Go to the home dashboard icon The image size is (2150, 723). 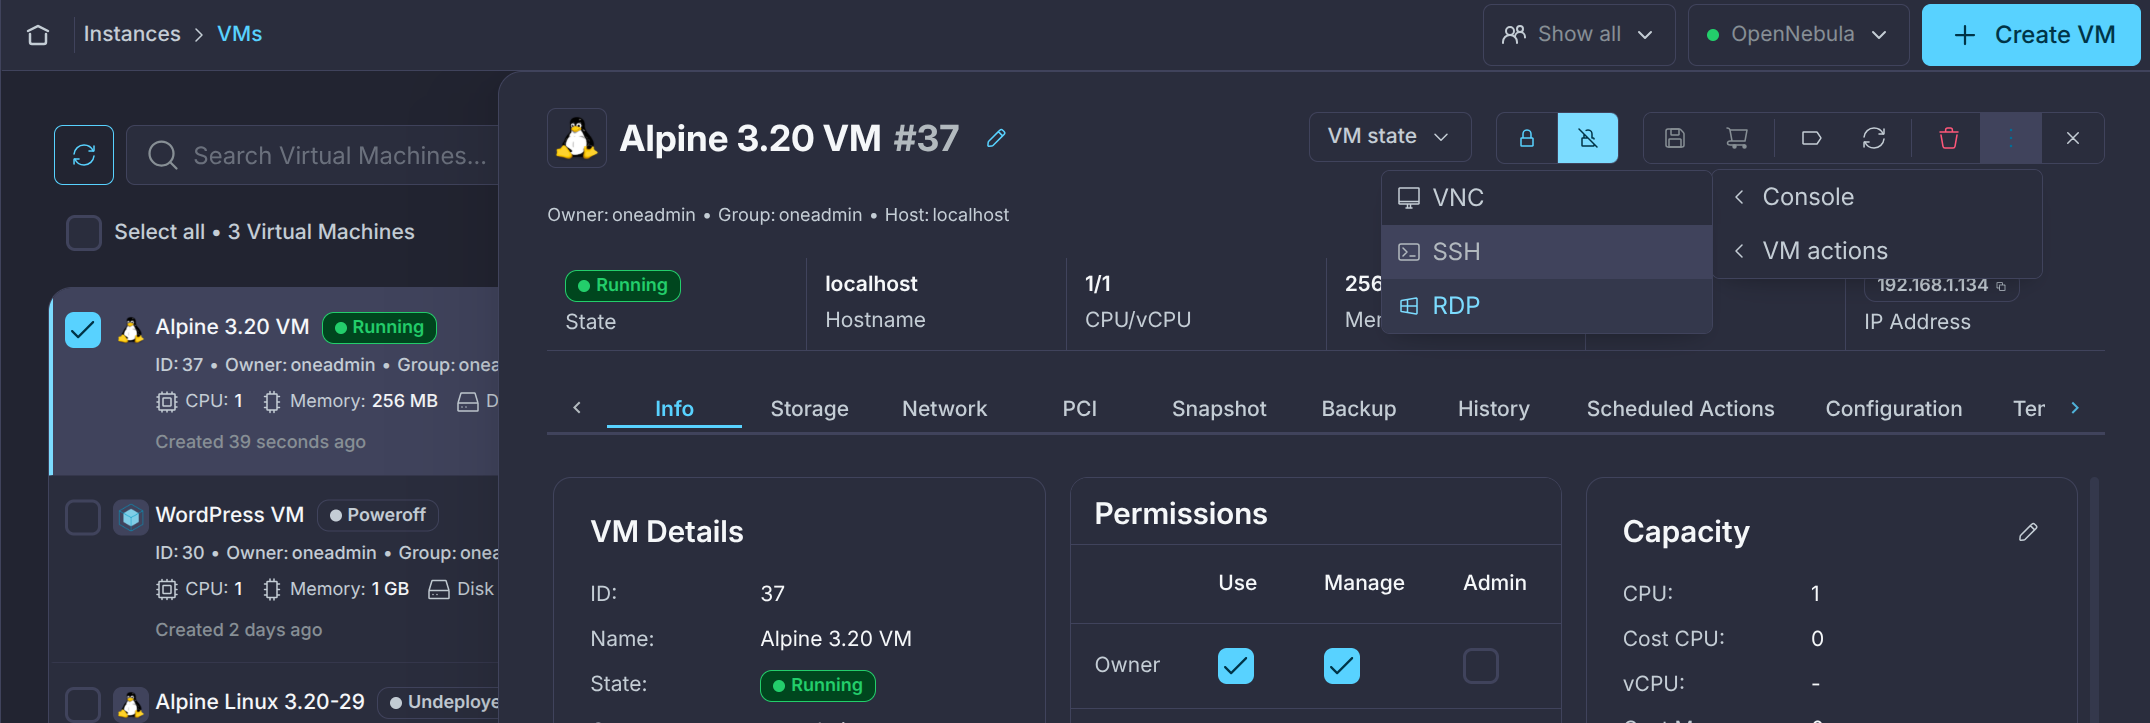click(38, 35)
